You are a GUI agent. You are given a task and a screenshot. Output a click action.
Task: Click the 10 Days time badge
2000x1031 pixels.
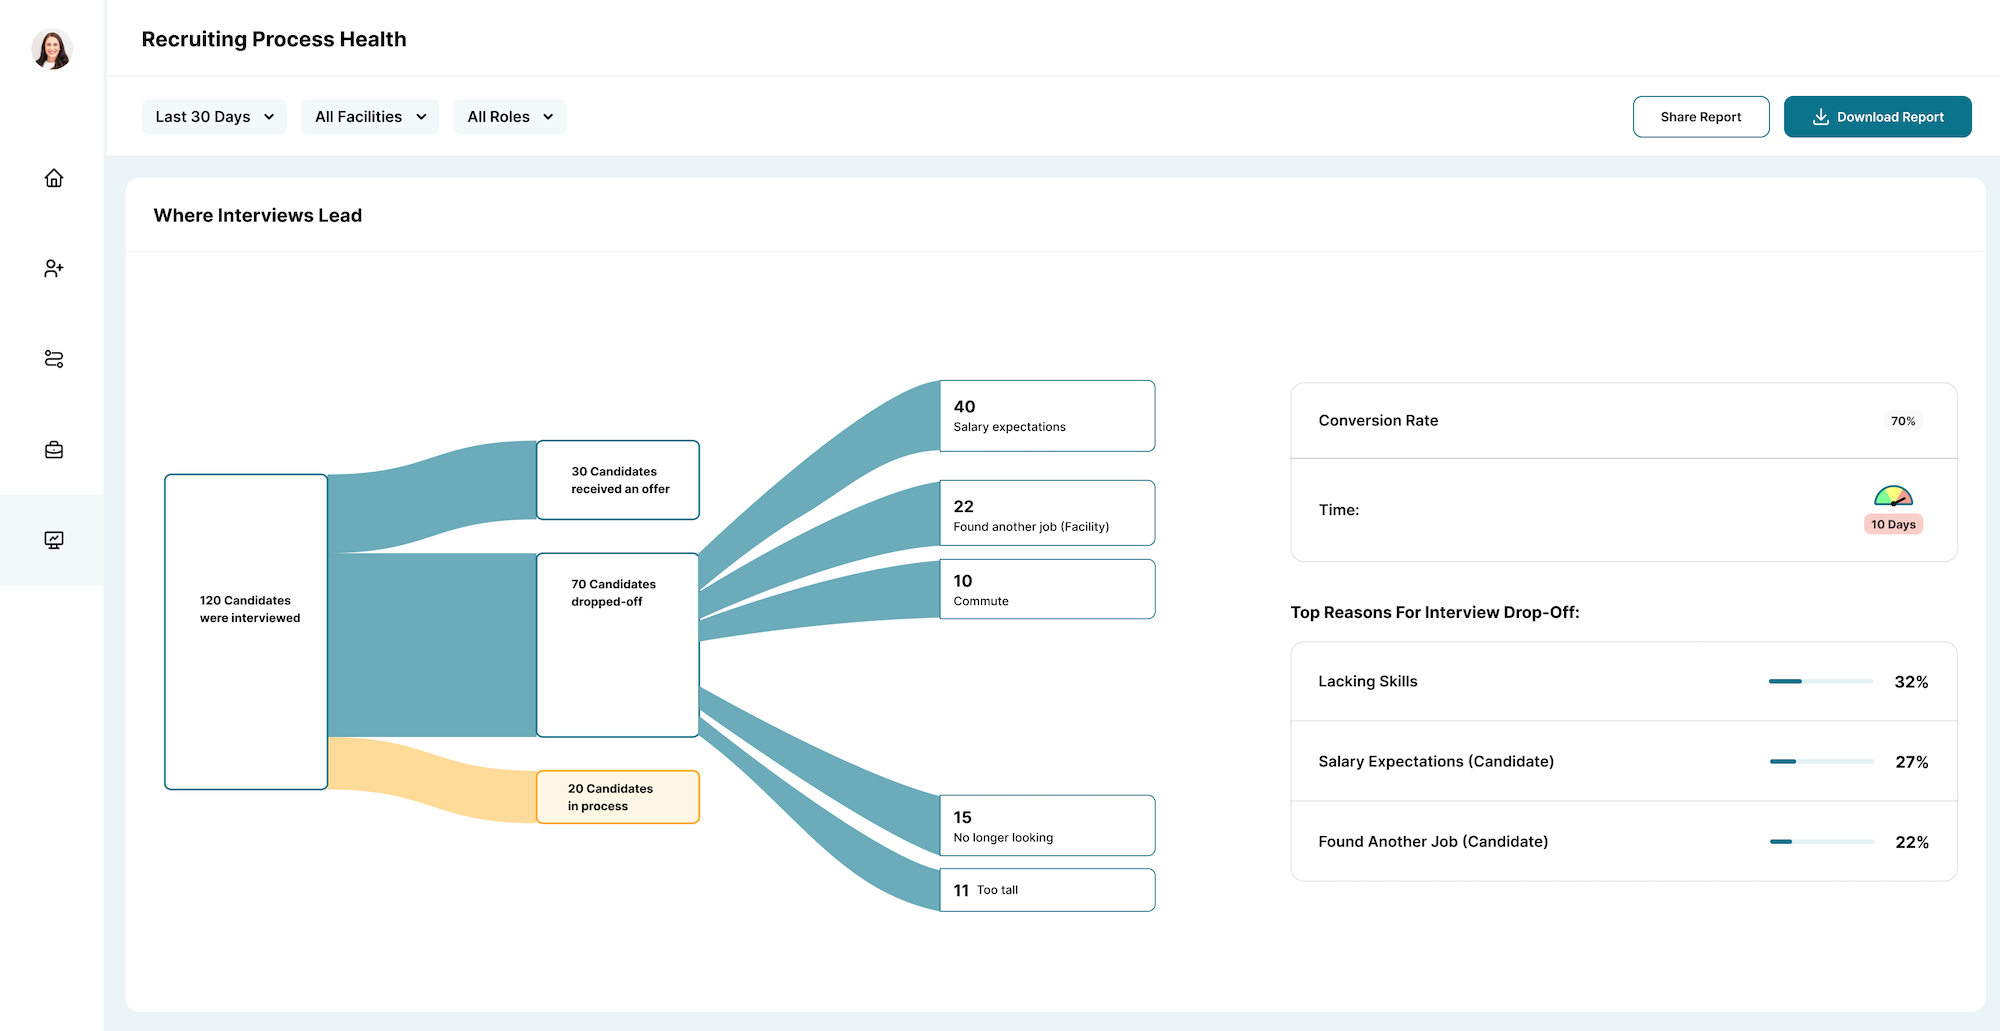click(x=1893, y=524)
